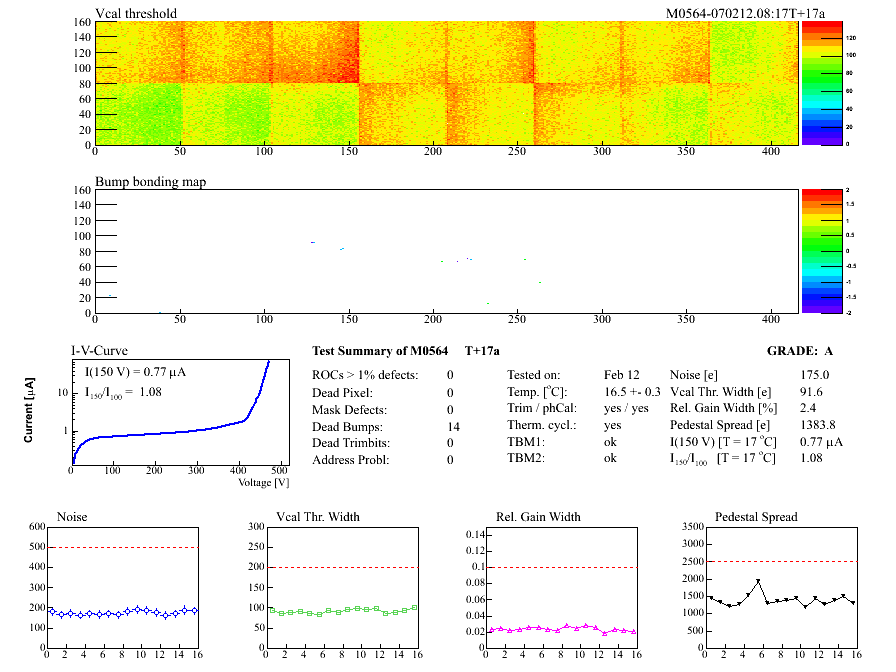
Task: Click the Test Summary of M0564 heading
Action: (x=377, y=351)
